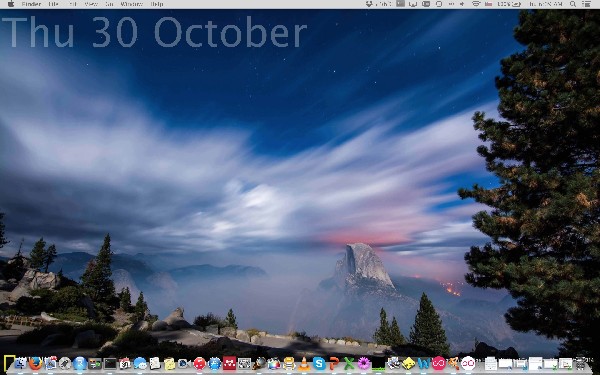Screen dimensions: 600x375
Task: Open the blue W word processor app
Action: (x=424, y=364)
